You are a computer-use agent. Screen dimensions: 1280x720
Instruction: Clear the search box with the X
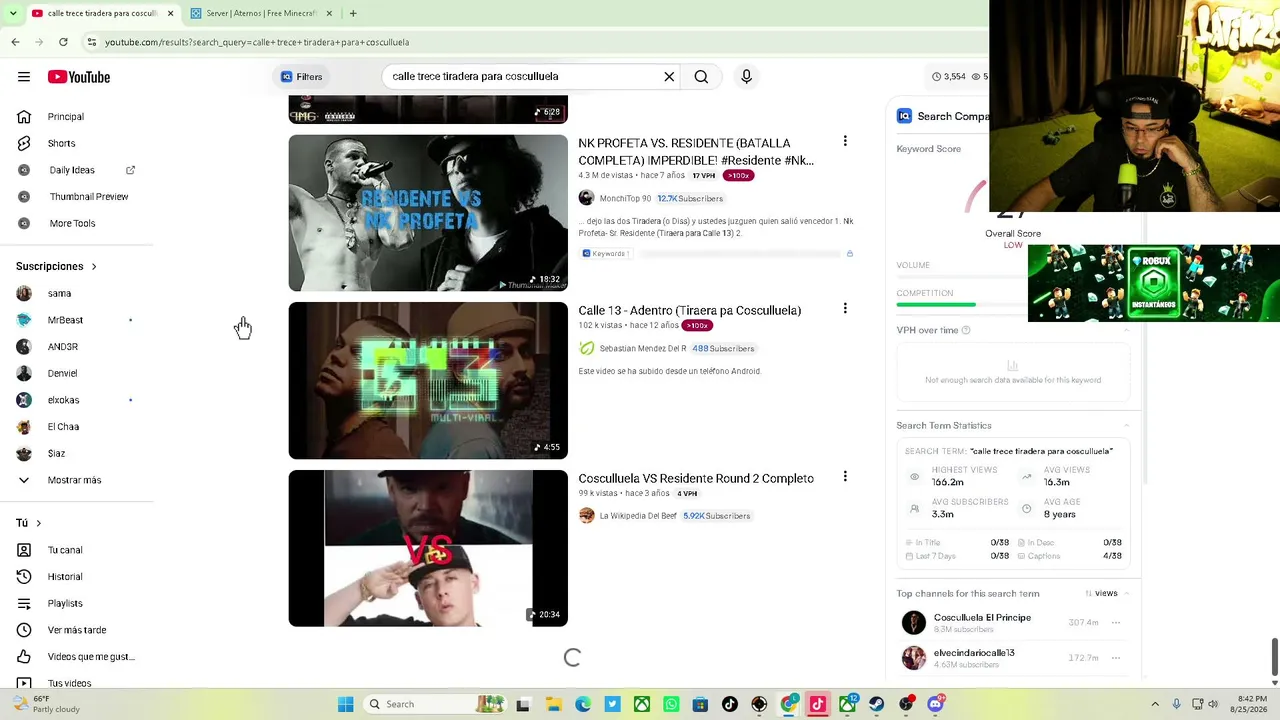click(669, 76)
